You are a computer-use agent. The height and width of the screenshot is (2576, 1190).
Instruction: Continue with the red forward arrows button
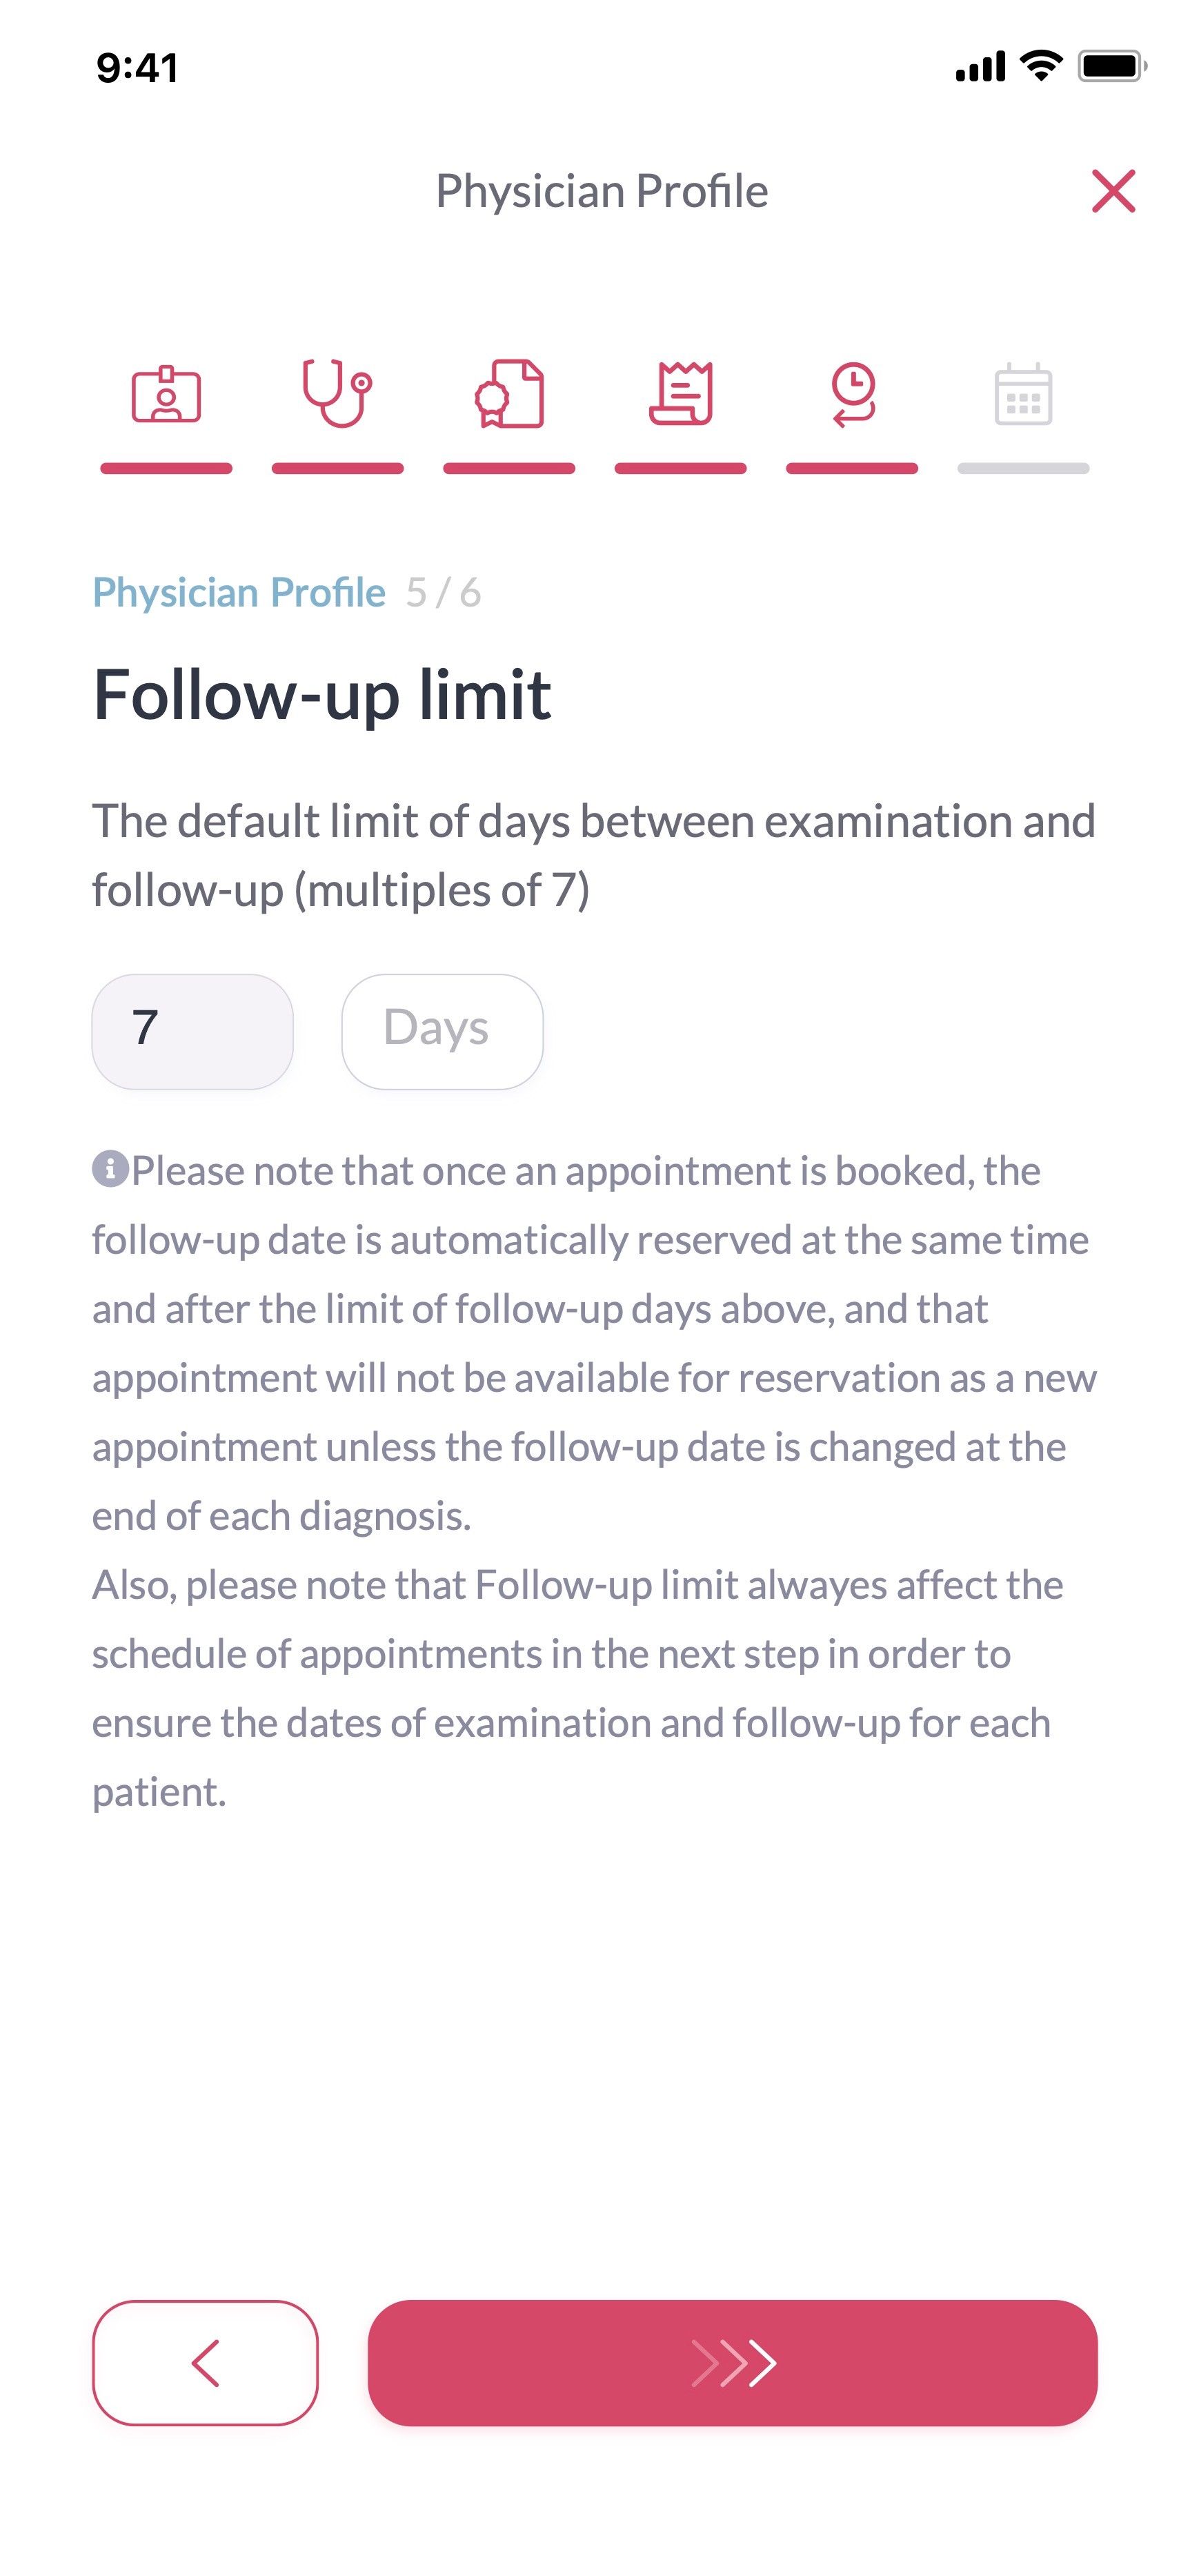[732, 2362]
